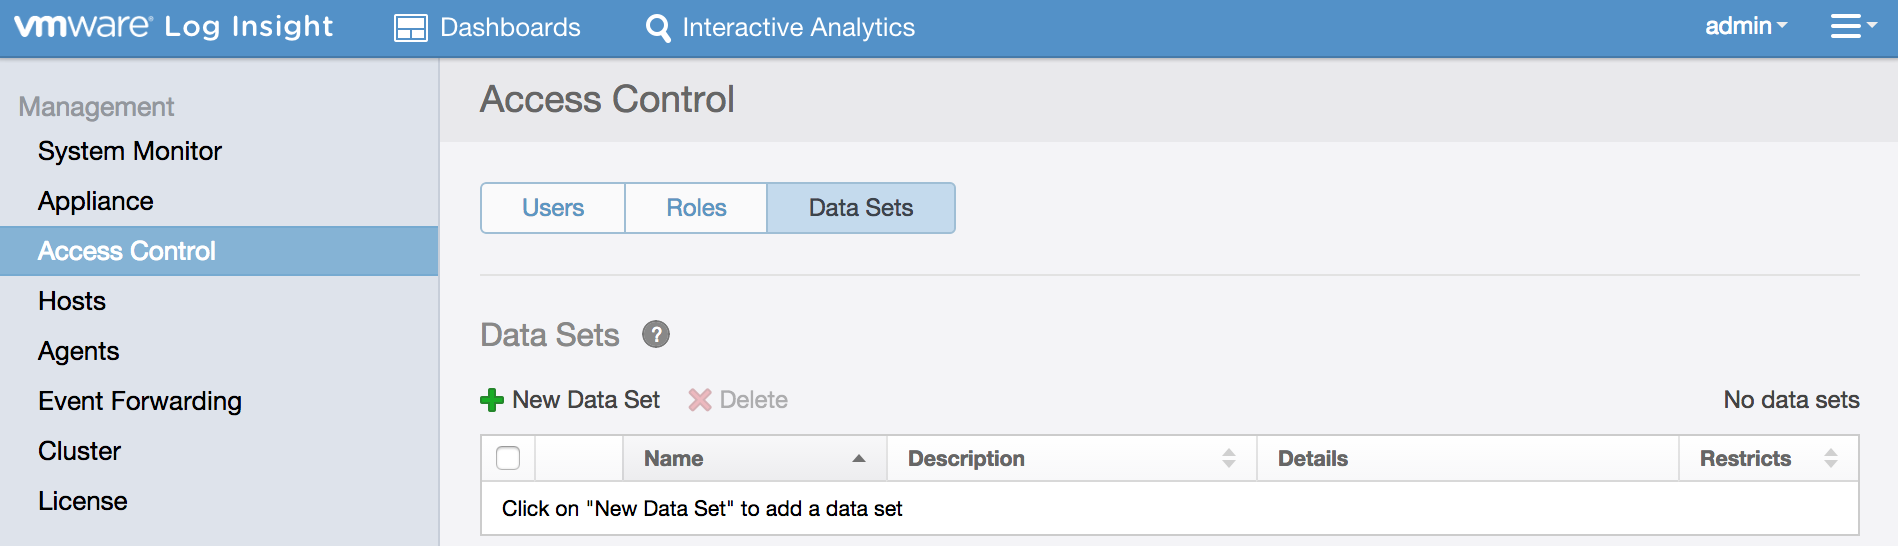Switch to the Roles tab
Screen dimensions: 1898x546
tap(696, 208)
